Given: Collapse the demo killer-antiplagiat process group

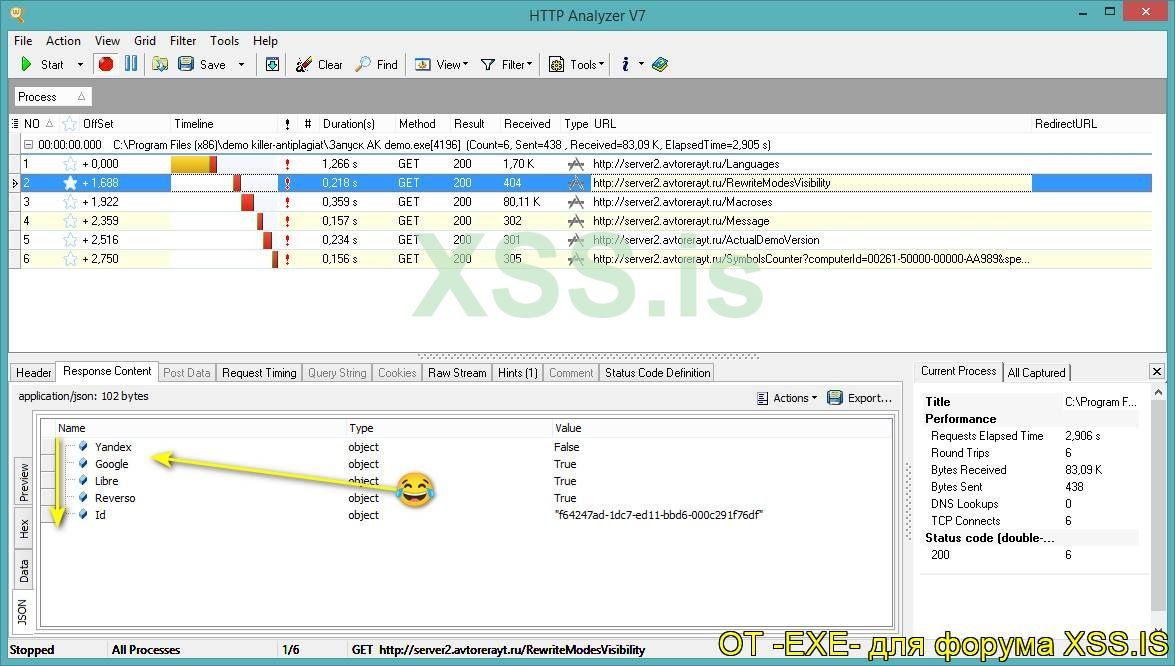Looking at the screenshot, I should pos(28,145).
